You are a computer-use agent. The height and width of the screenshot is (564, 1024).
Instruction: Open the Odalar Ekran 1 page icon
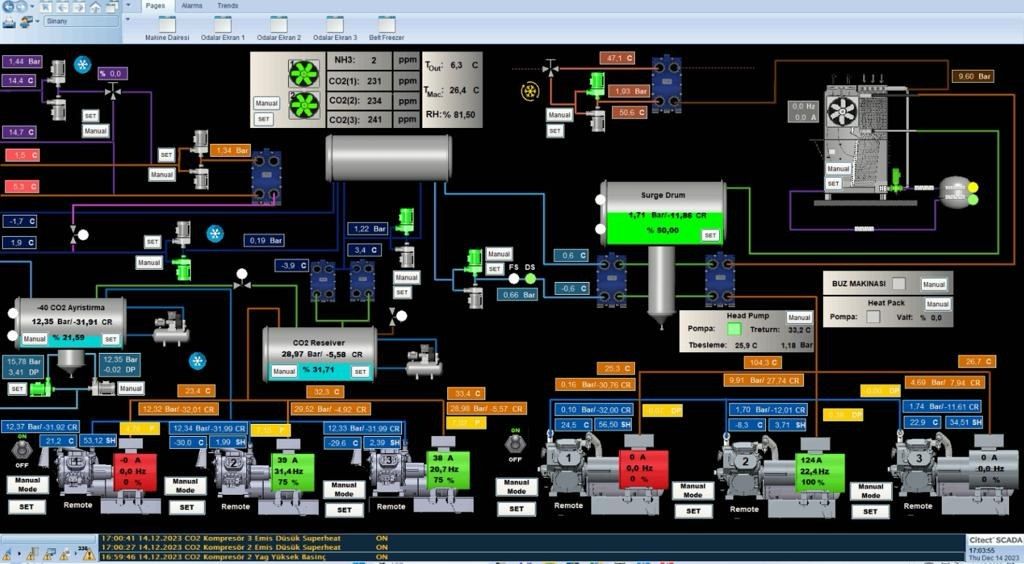point(223,25)
